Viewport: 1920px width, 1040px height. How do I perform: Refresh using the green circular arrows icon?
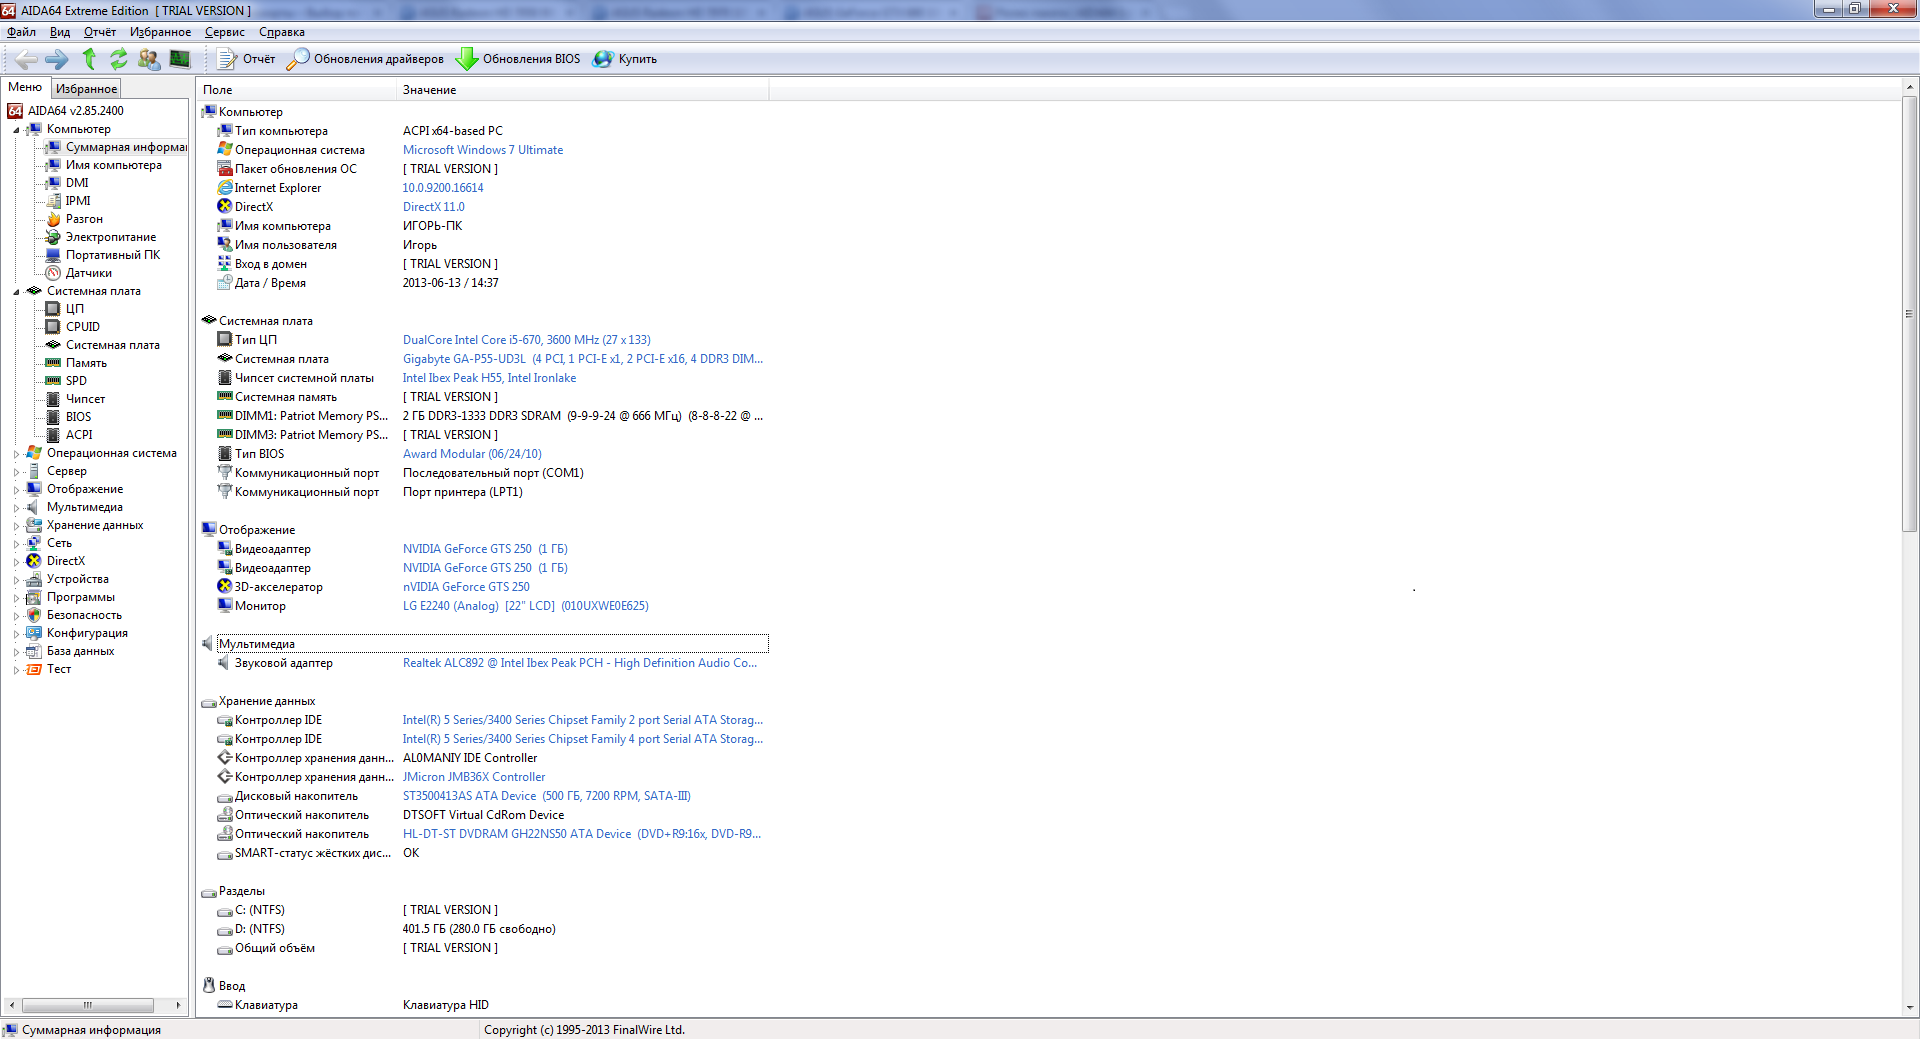pos(119,59)
